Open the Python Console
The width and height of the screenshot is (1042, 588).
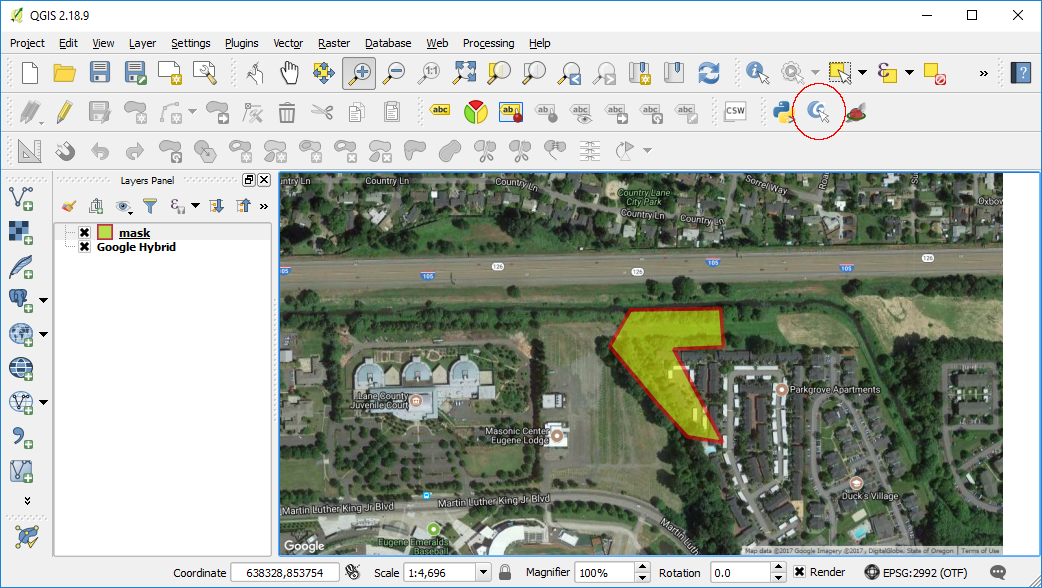pyautogui.click(x=784, y=111)
